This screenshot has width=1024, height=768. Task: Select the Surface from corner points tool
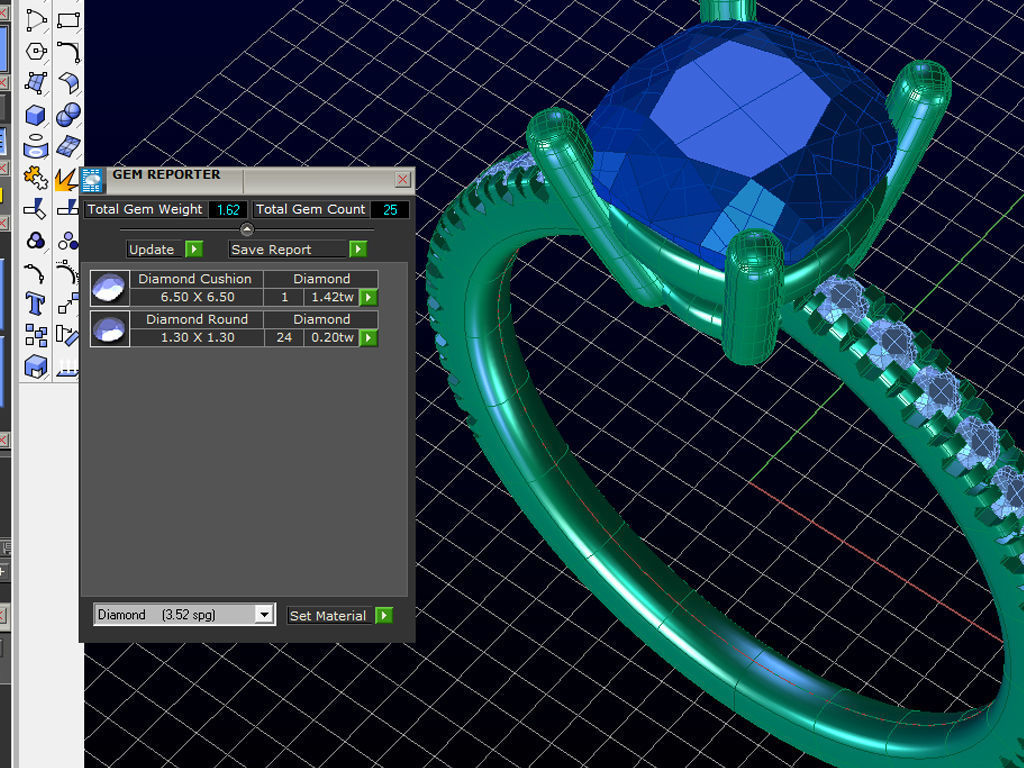(x=35, y=83)
